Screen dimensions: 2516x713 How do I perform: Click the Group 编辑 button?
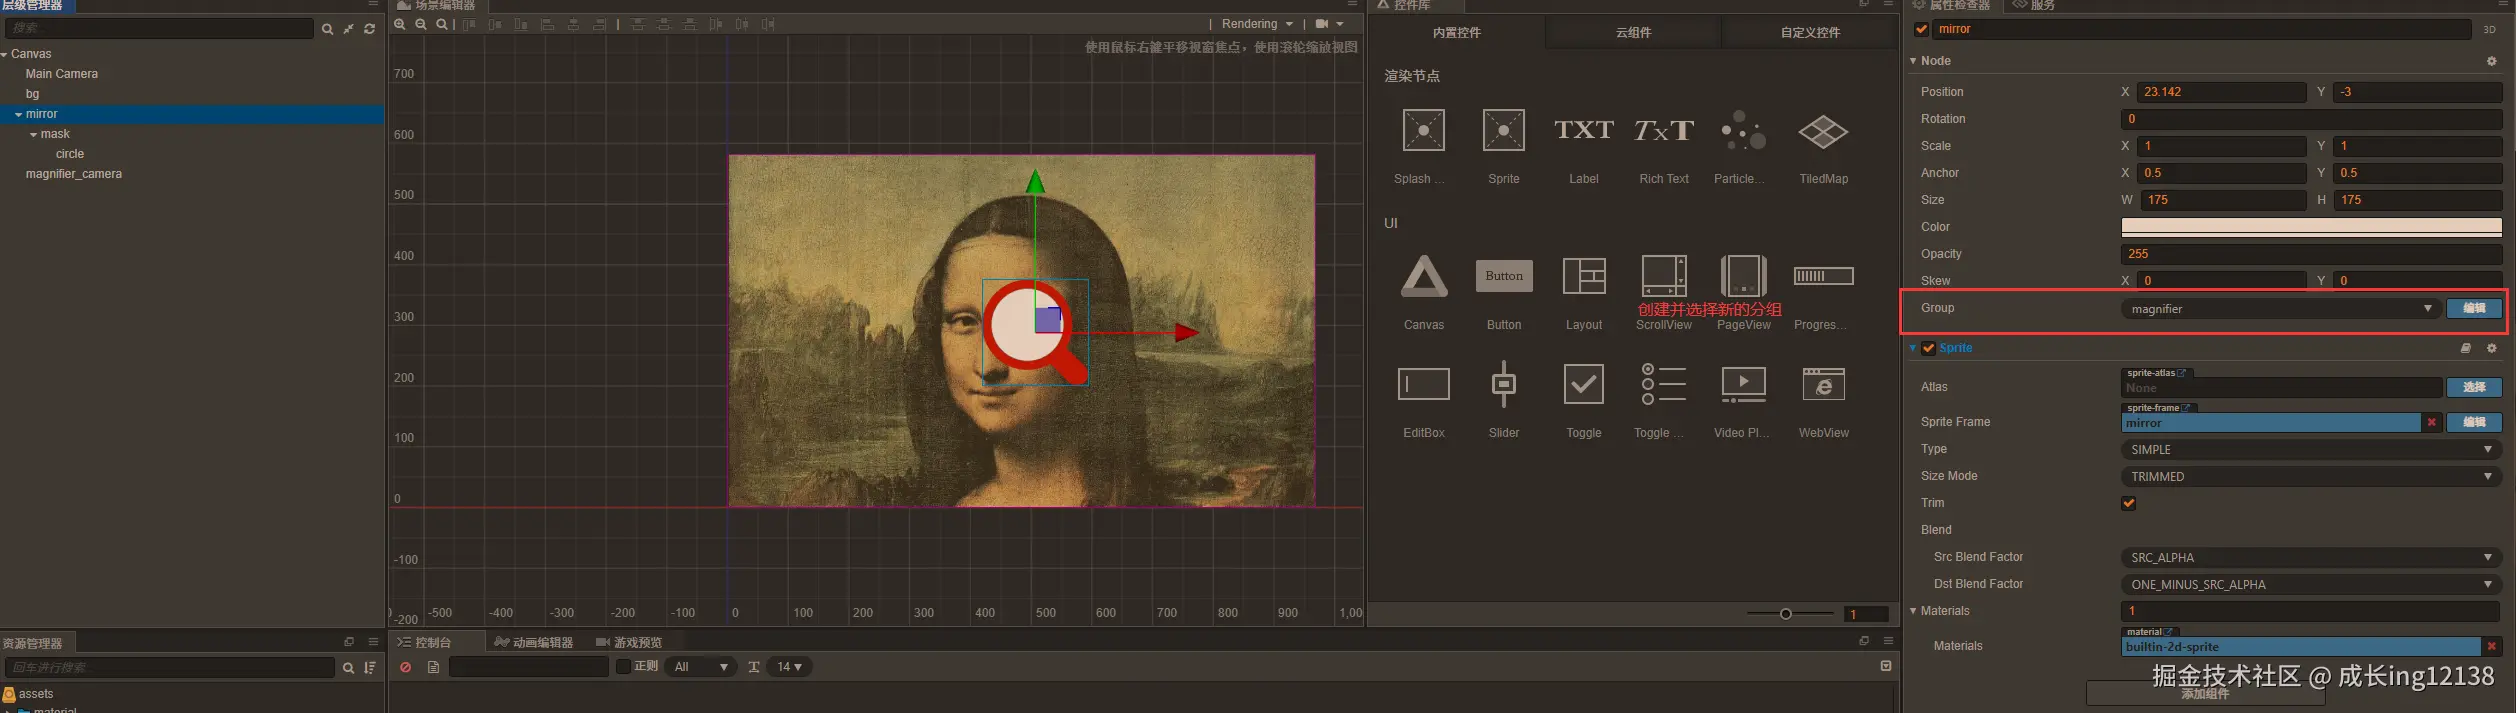click(2474, 309)
